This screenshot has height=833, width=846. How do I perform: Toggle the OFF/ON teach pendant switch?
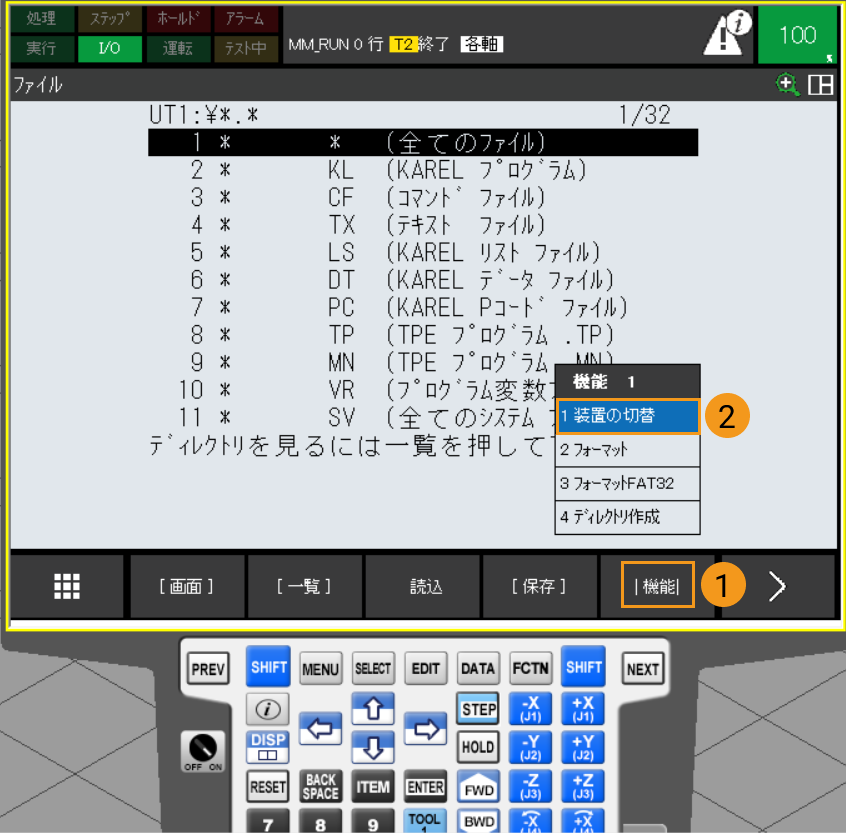[203, 751]
